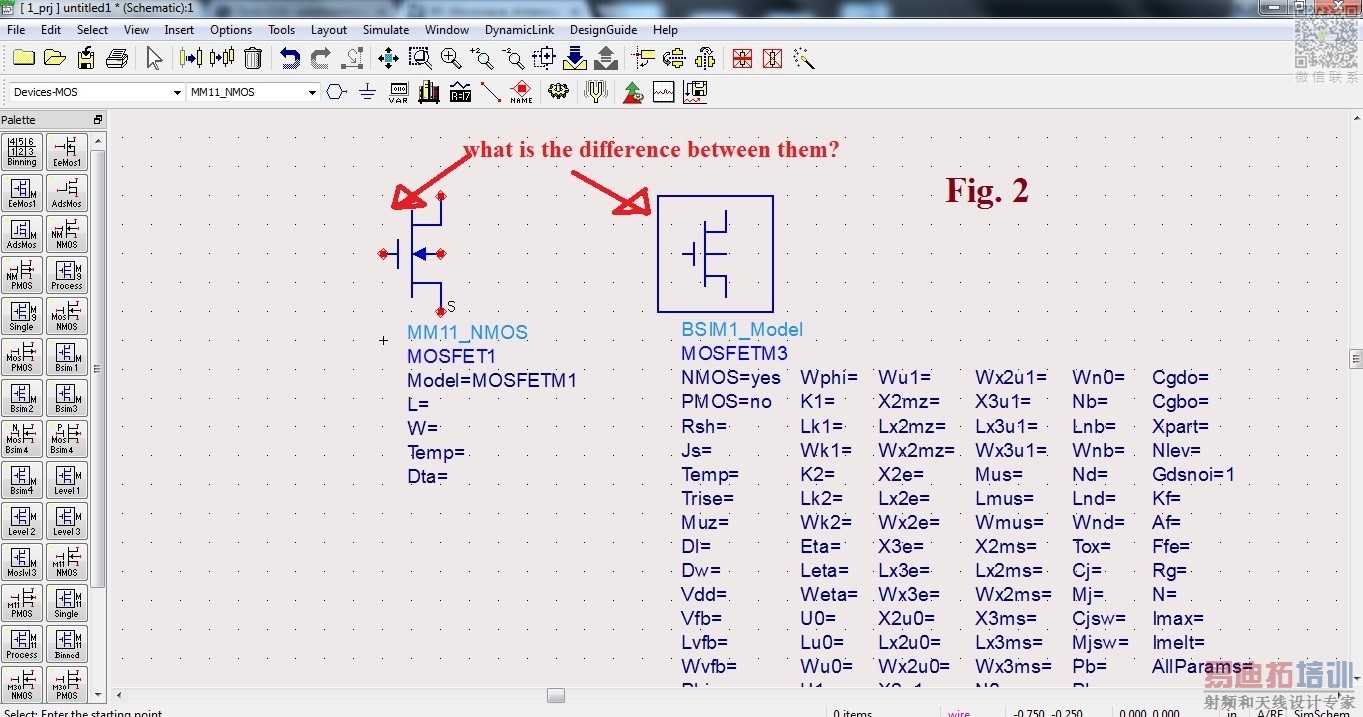1363x717 pixels.
Task: Add wire label with NAME icon
Action: [x=521, y=92]
